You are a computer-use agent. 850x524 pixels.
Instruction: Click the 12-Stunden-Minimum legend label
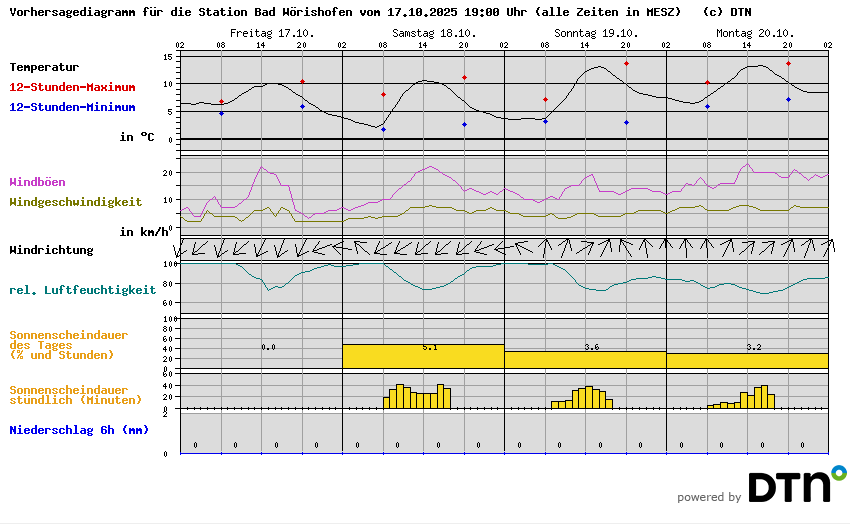[72, 107]
